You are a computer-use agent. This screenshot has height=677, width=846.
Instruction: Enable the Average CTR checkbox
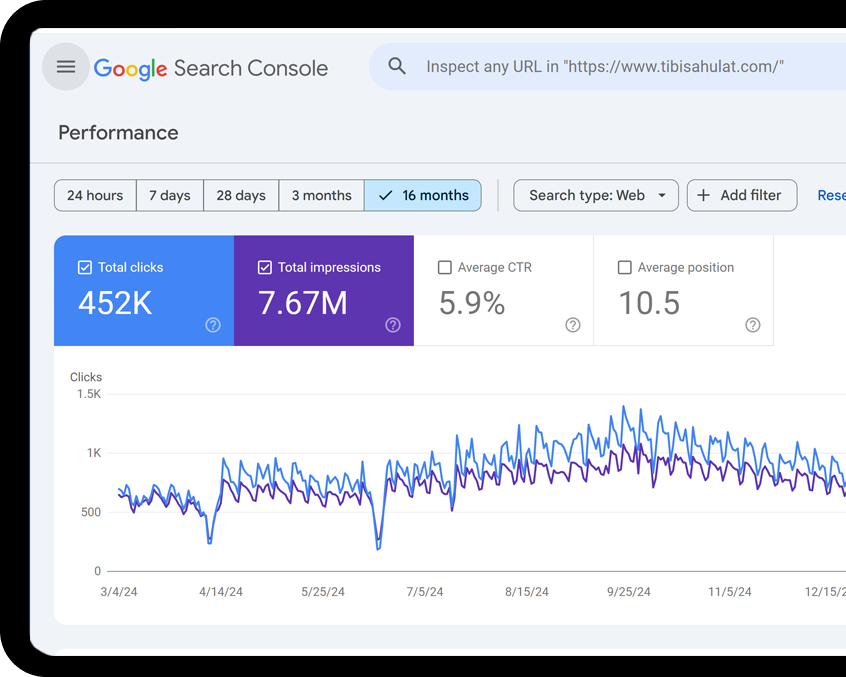click(x=445, y=267)
